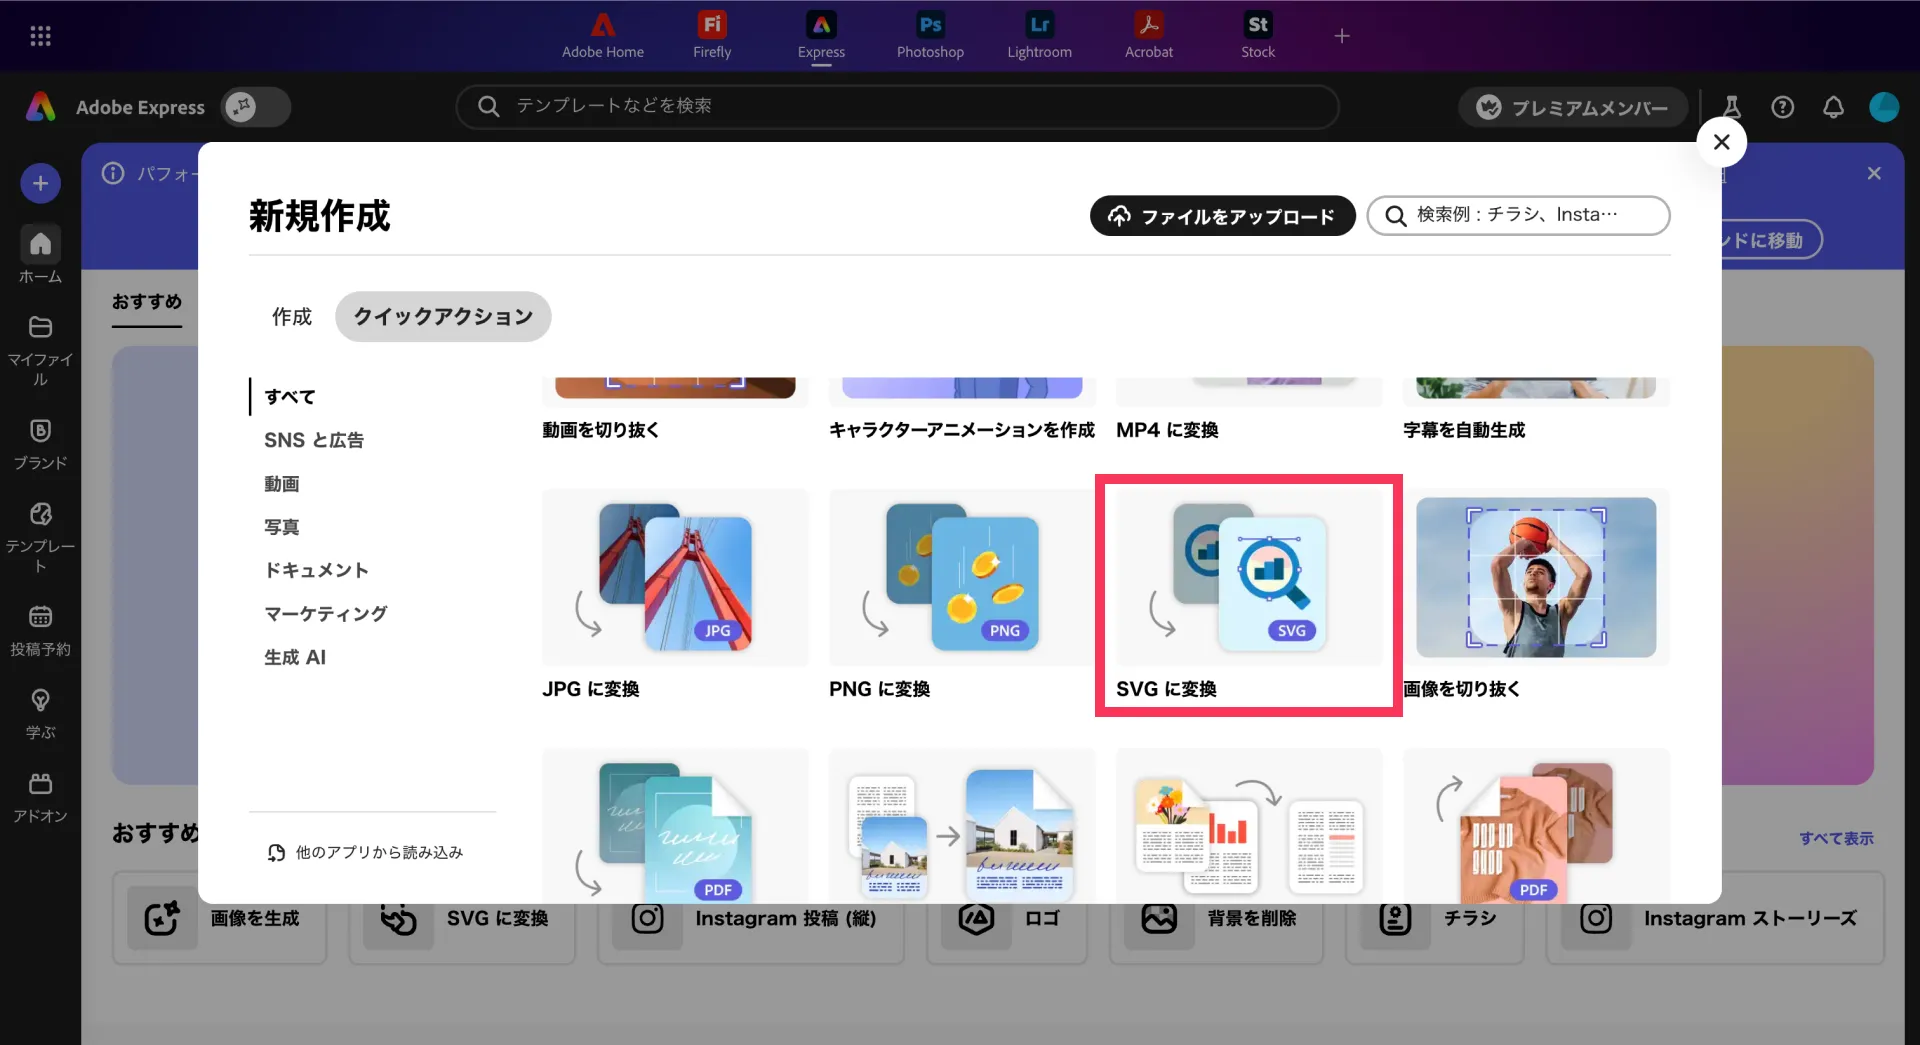Open Adobe Stock from the app bar
Viewport: 1920px width, 1045px height.
[x=1257, y=35]
